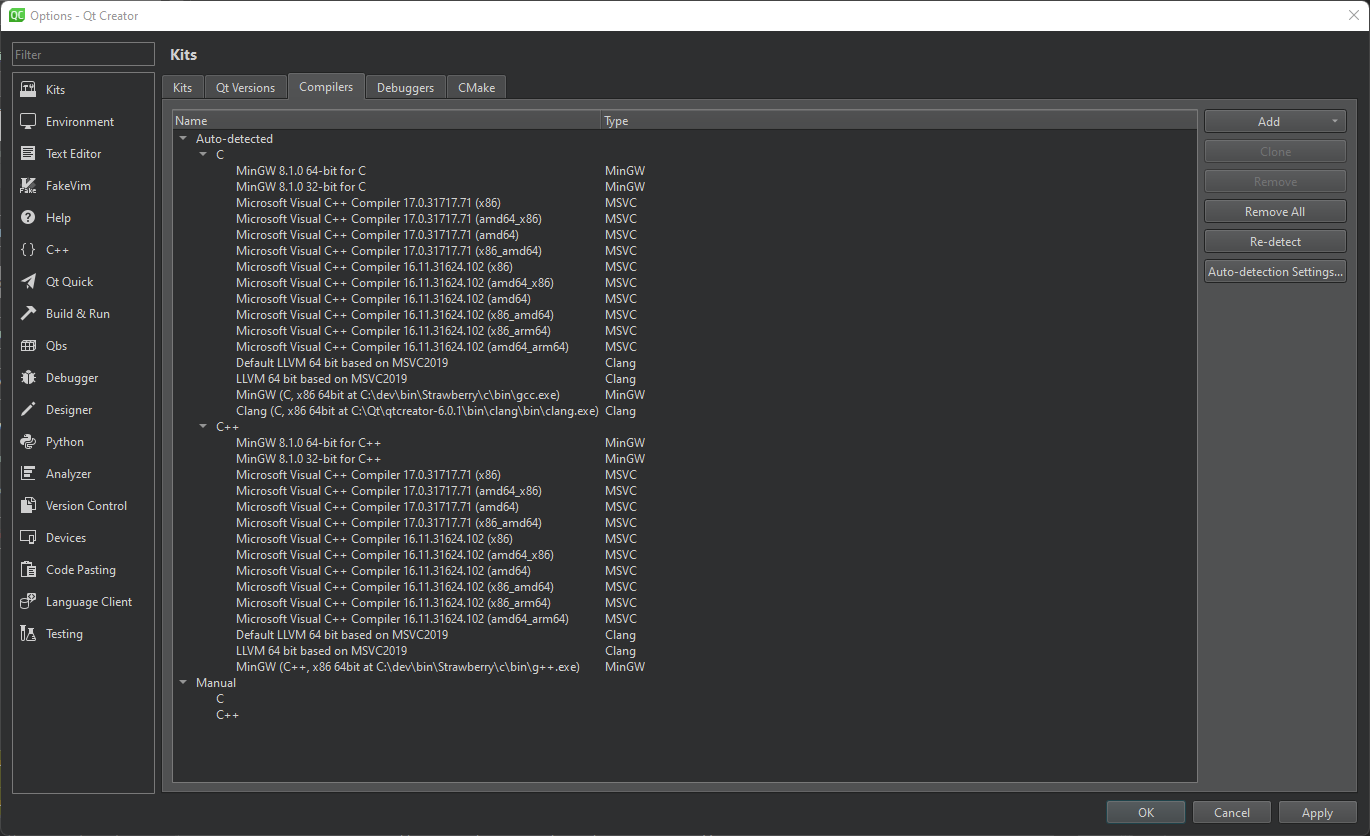
Task: Select MinGW 8.1.0 32-bit for C
Action: tap(301, 187)
